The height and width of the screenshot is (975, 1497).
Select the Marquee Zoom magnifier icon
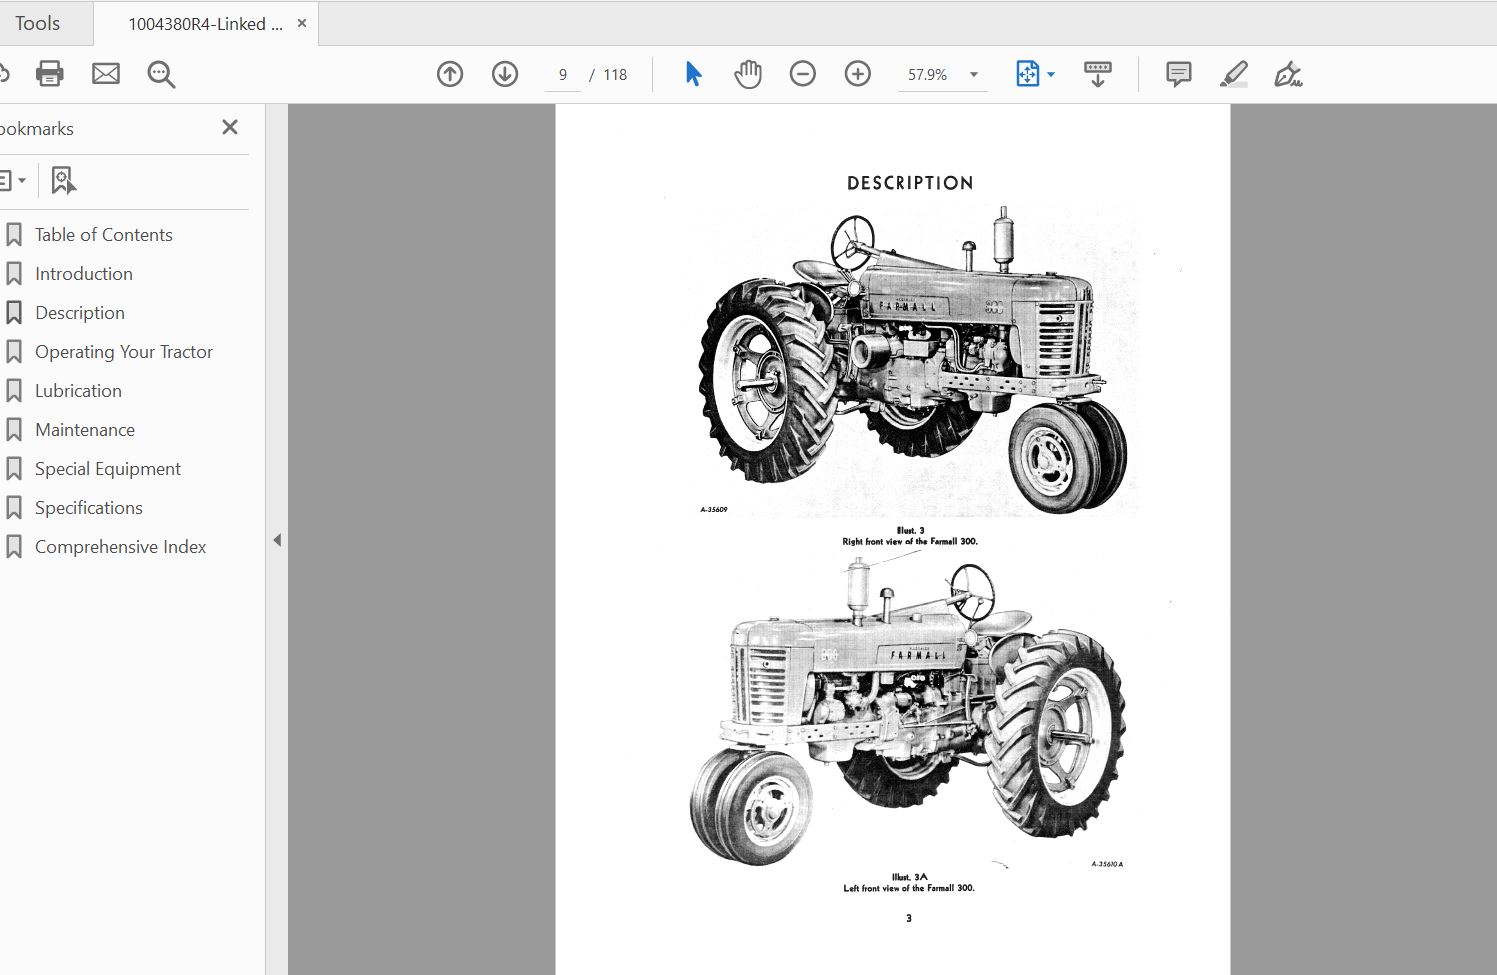160,73
